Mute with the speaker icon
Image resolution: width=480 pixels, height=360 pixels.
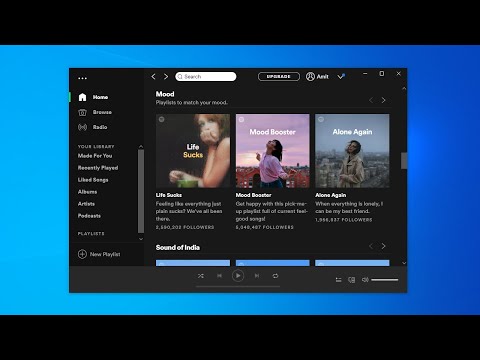pos(365,280)
